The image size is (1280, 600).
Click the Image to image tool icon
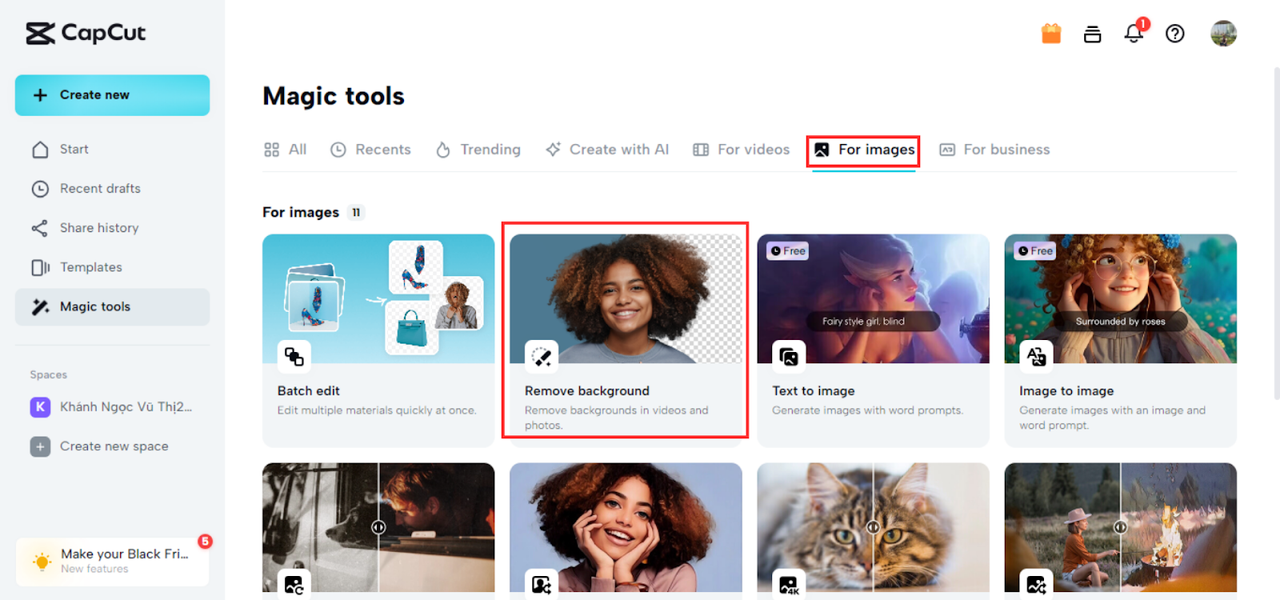[x=1036, y=356]
